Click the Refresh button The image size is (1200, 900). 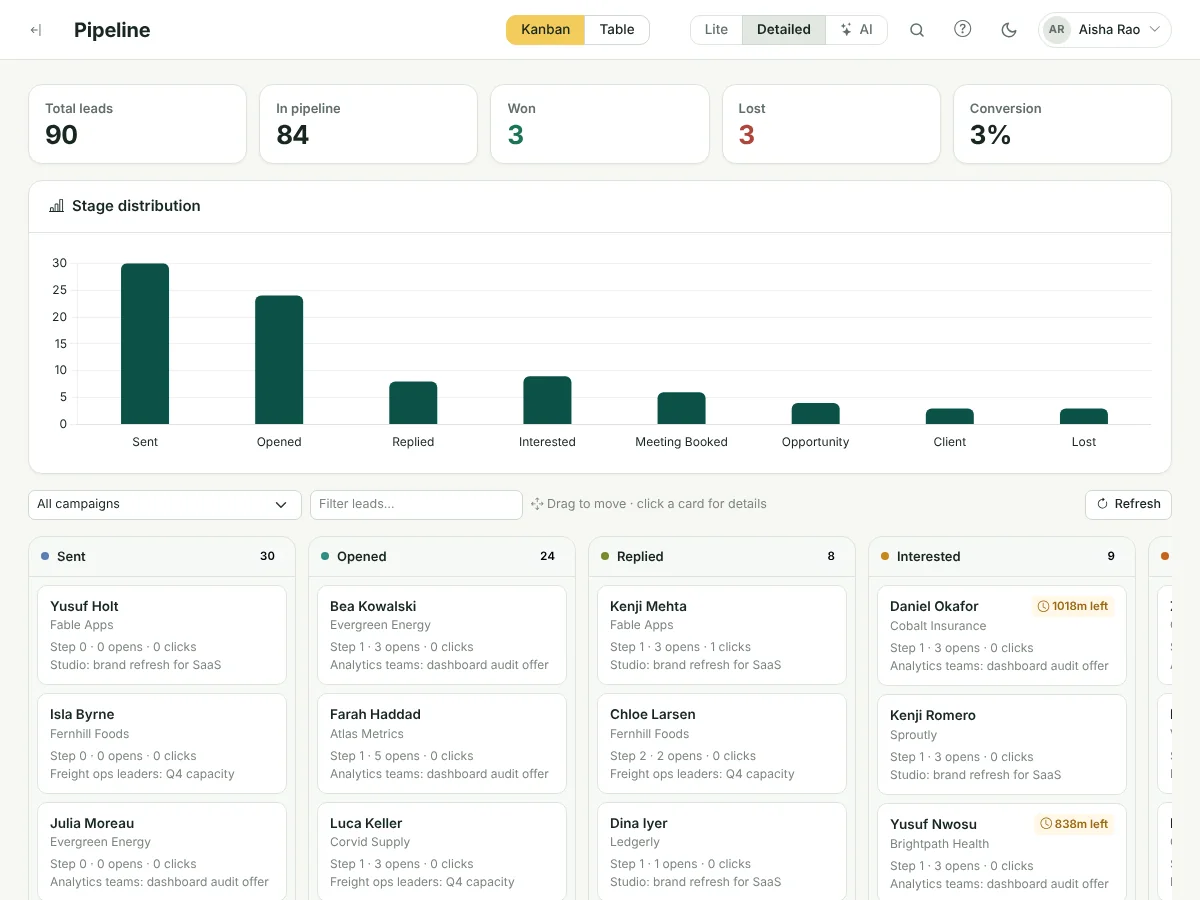[1128, 505]
